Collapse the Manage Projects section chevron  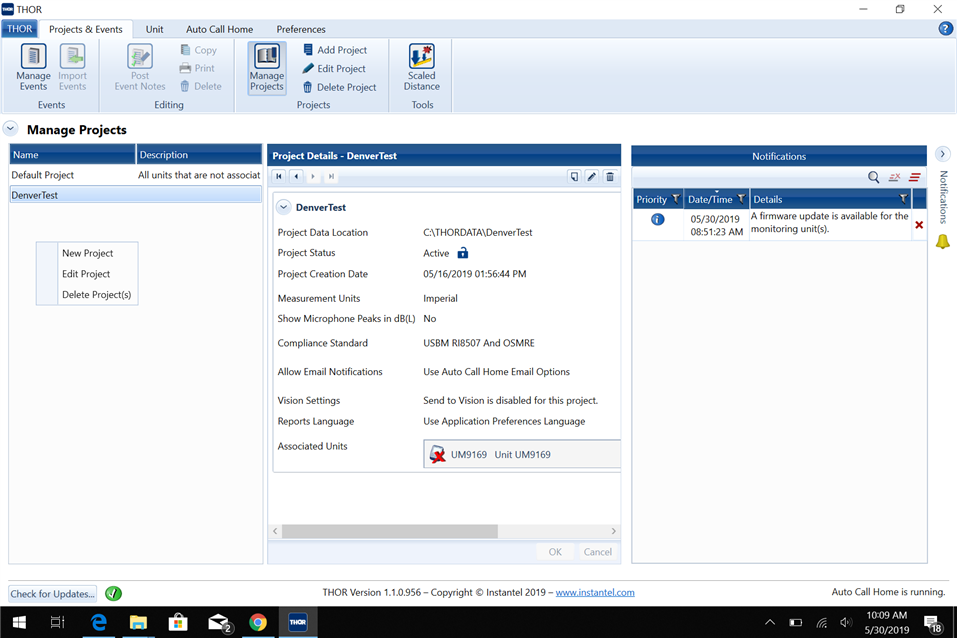[x=10, y=129]
